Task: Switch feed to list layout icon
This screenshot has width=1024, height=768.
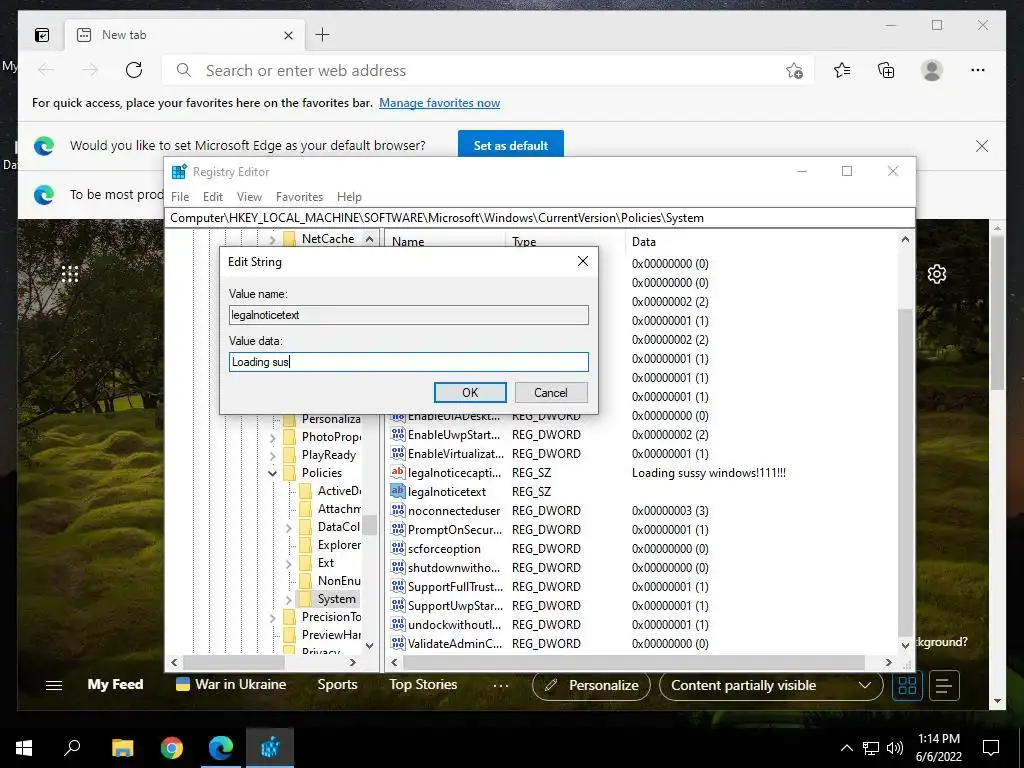Action: (944, 686)
